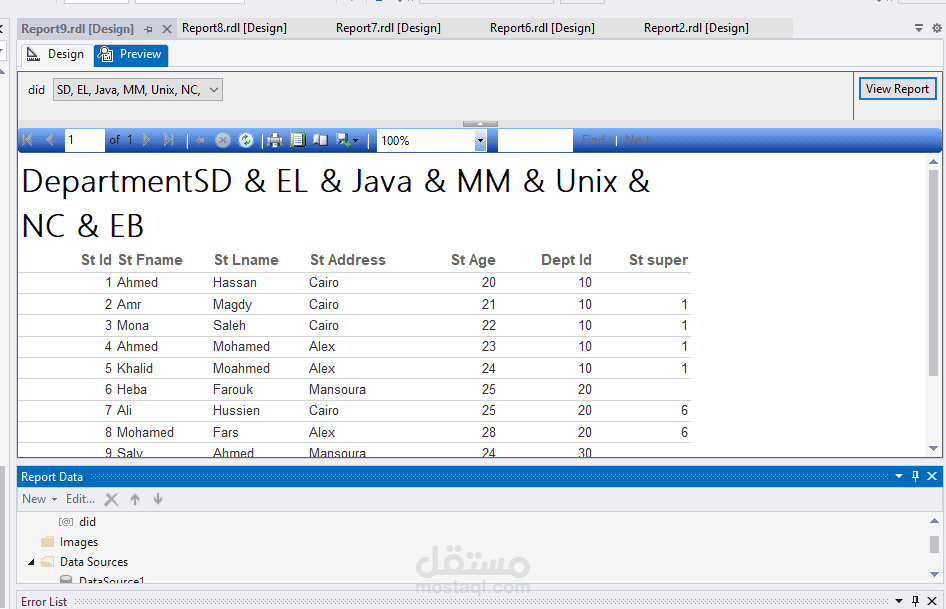This screenshot has width=946, height=609.
Task: Click the Magdy last name cell
Action: coord(232,304)
